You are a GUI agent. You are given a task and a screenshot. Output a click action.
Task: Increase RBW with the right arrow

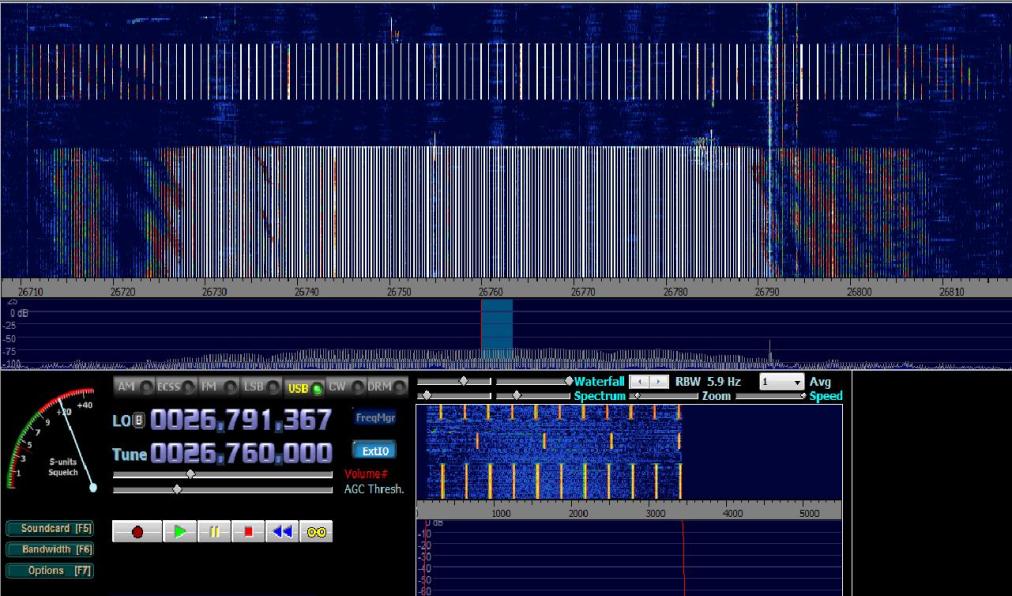659,382
